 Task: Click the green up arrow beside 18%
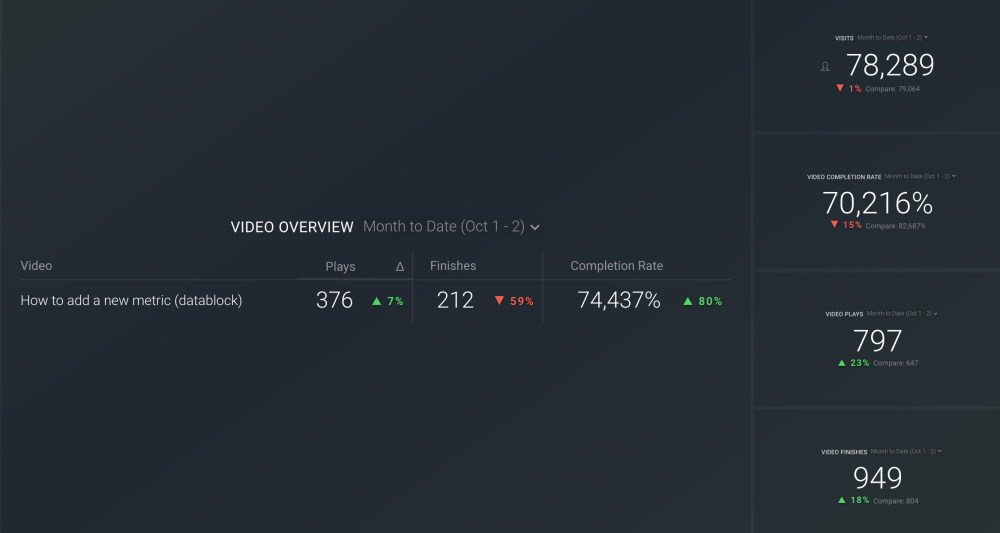842,500
